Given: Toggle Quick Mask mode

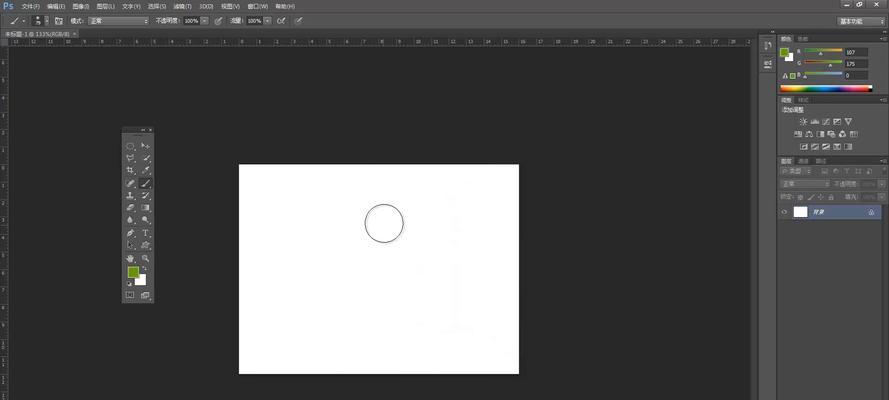Looking at the screenshot, I should click(x=130, y=295).
